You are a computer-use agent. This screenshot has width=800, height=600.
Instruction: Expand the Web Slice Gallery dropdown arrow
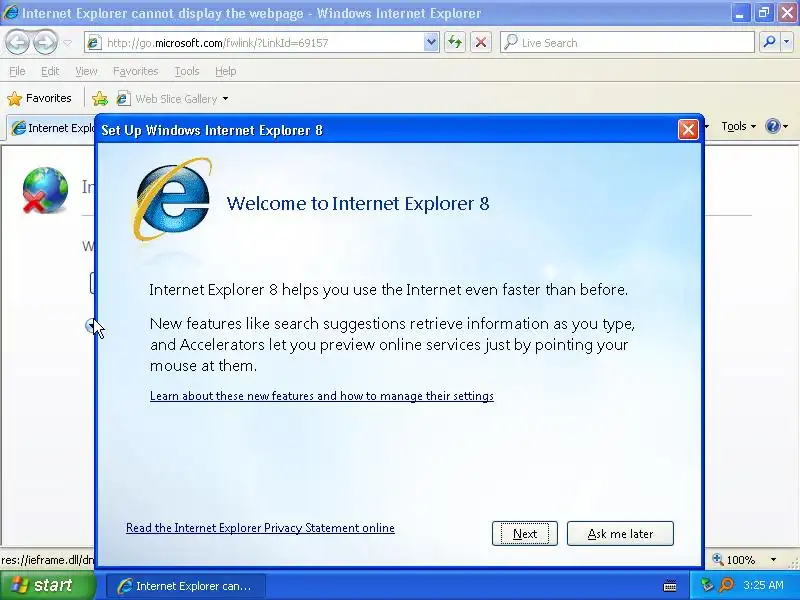click(225, 98)
